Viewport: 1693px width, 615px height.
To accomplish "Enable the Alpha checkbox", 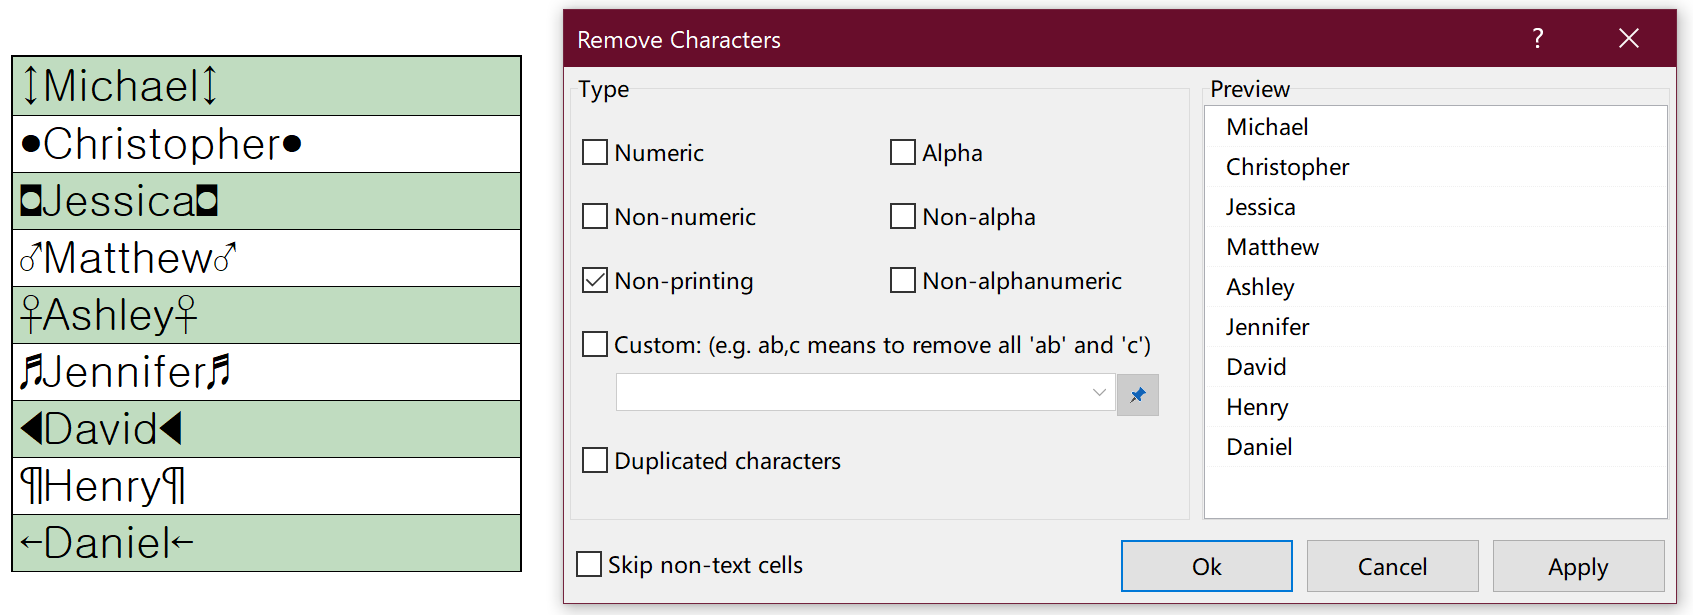I will point(902,152).
